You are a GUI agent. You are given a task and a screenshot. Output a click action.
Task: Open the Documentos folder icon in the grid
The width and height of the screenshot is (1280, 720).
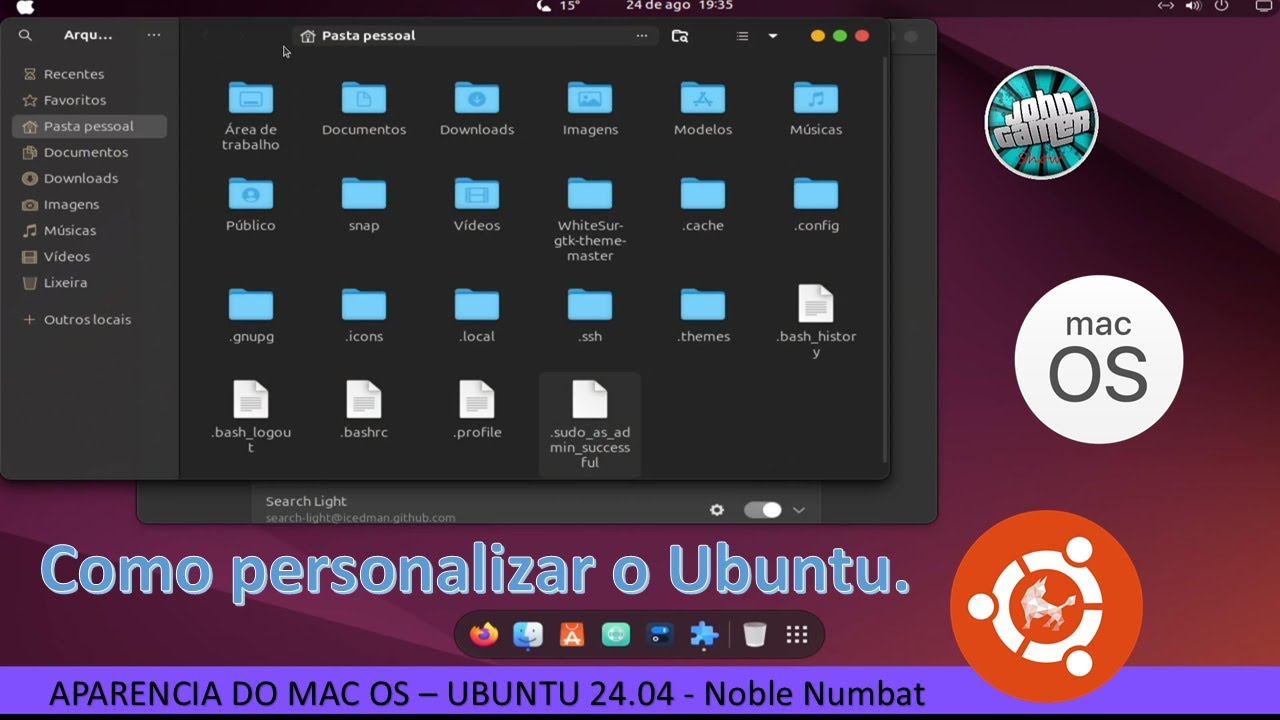(364, 108)
